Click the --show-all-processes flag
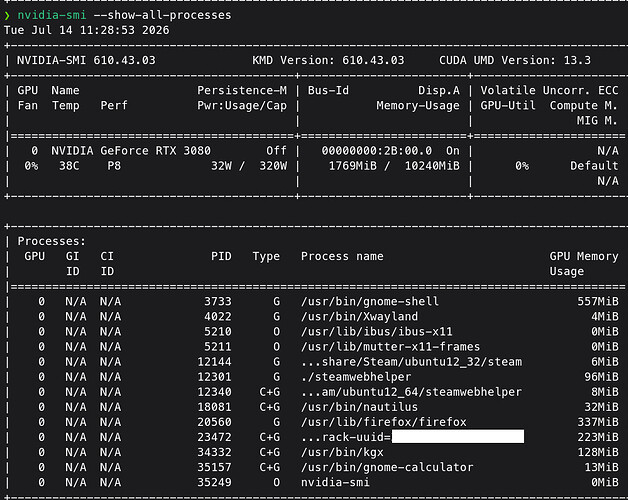Image resolution: width=628 pixels, height=500 pixels. click(162, 15)
